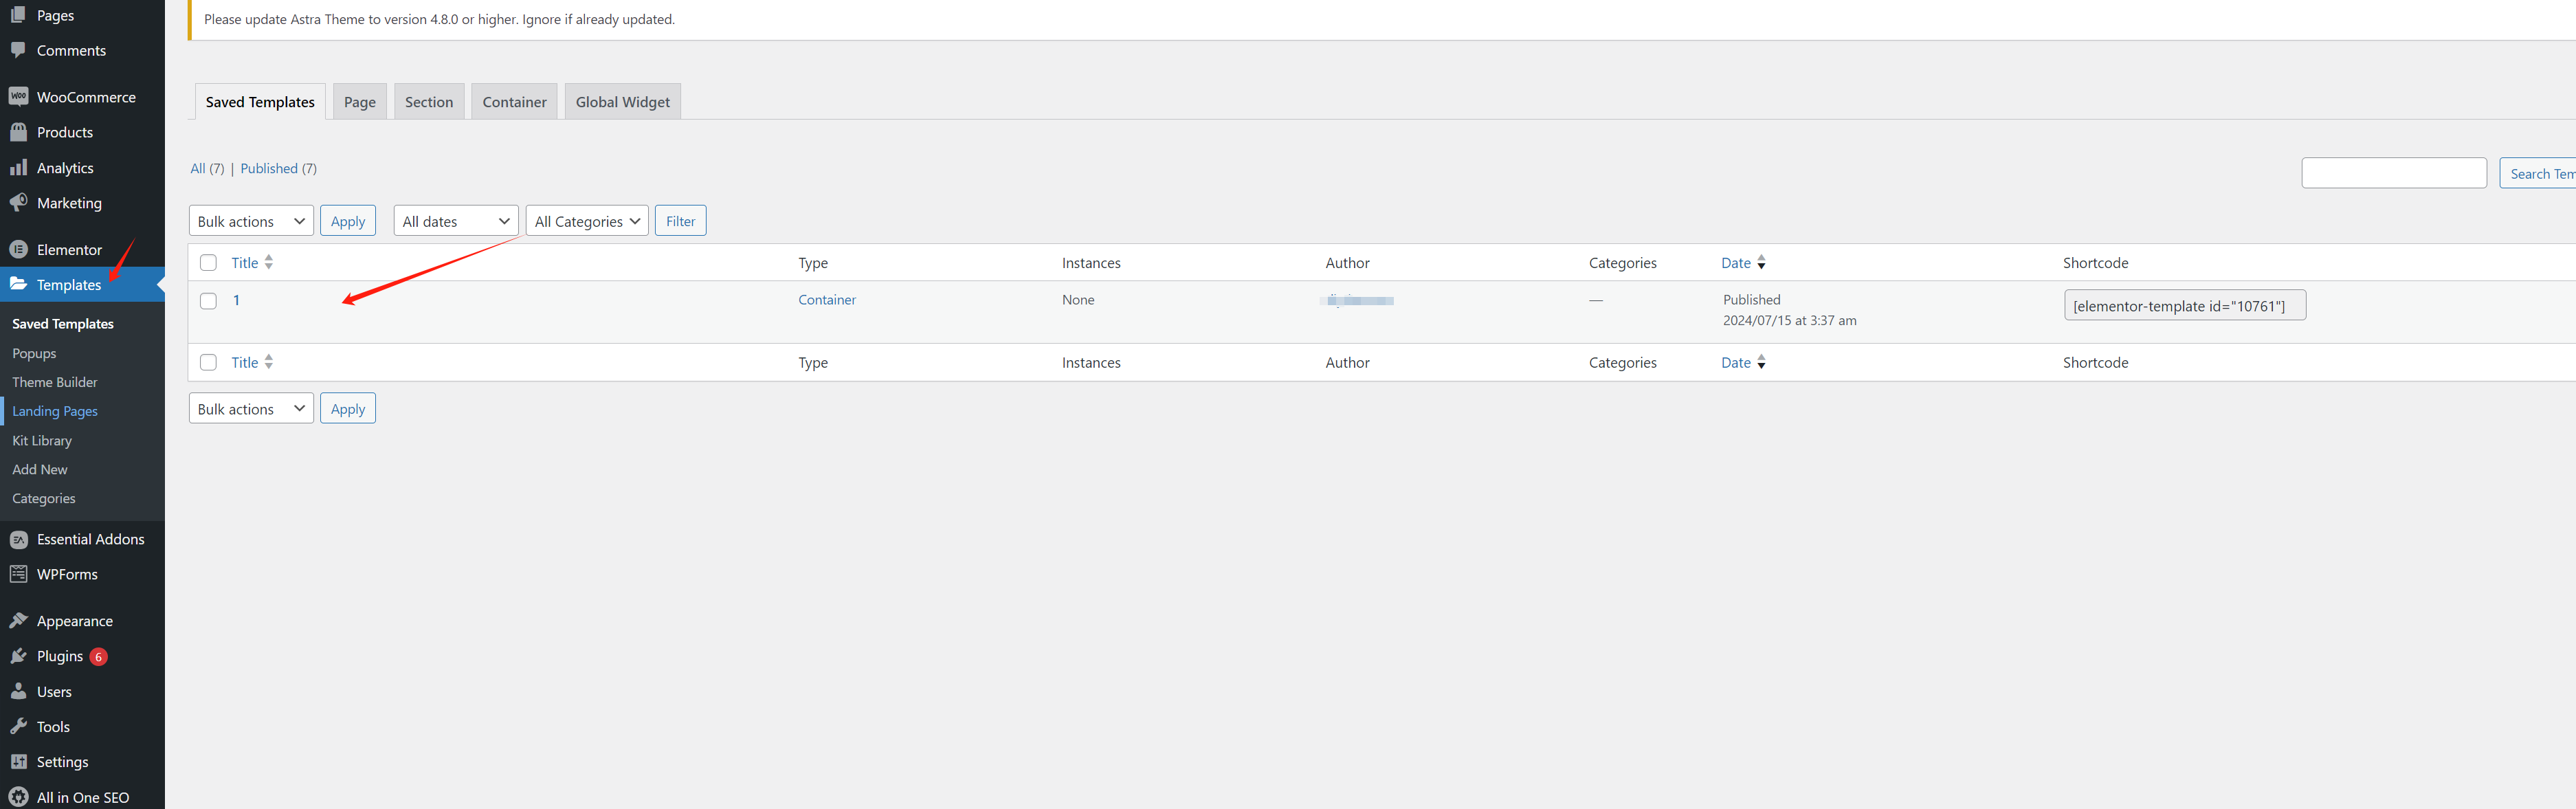Screen dimensions: 2576x809
Task: Expand the Bulk actions dropdown
Action: 248,221
